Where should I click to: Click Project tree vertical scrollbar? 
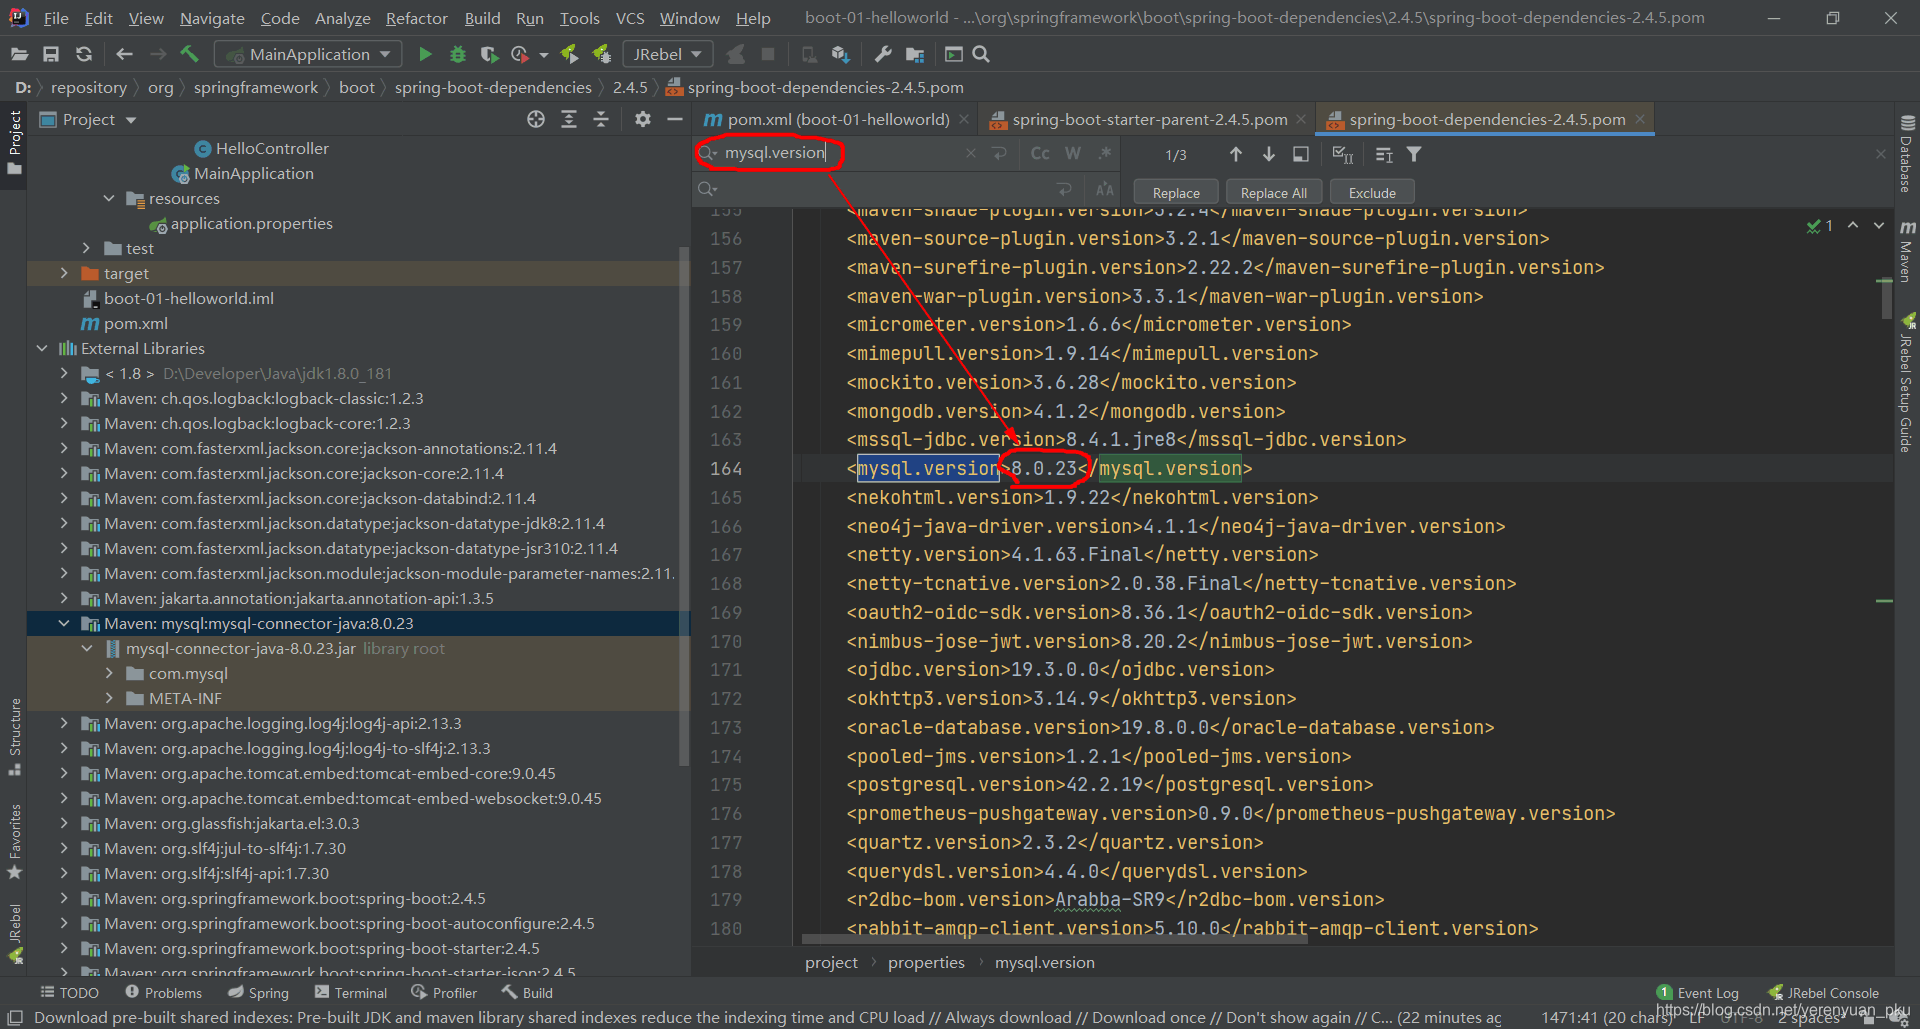tap(684, 505)
